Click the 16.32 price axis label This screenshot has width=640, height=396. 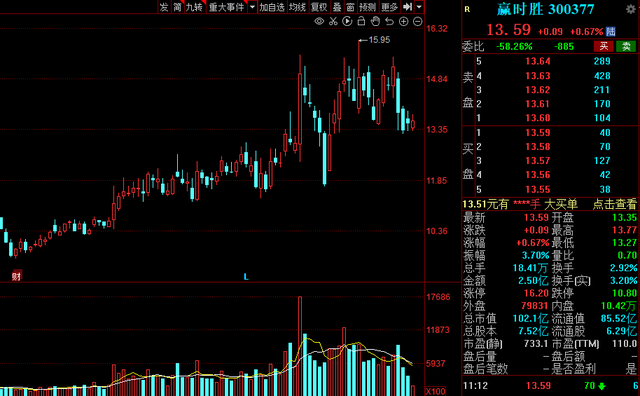click(437, 29)
